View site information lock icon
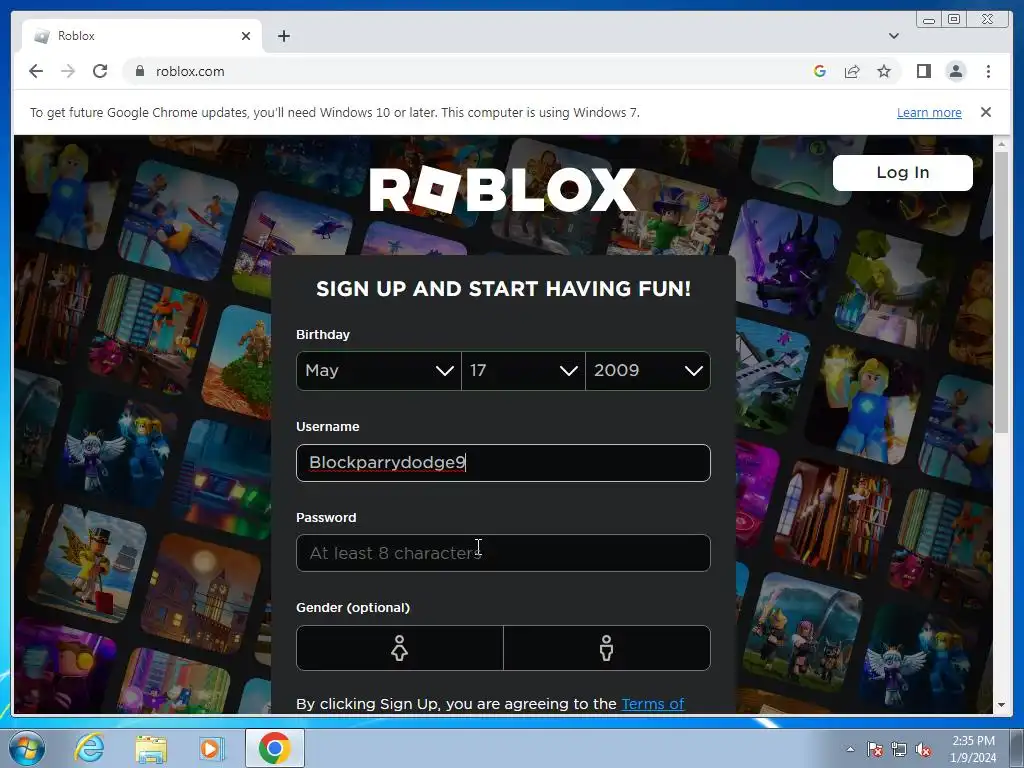The height and width of the screenshot is (768, 1024). click(139, 71)
